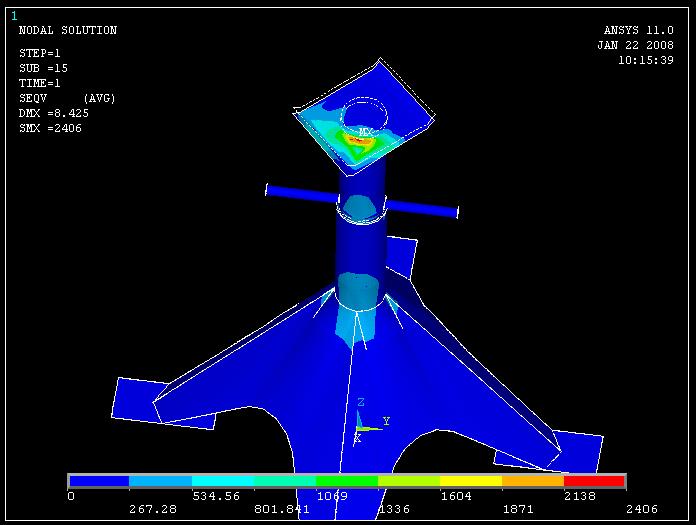Click the legend minimum value '0'

point(71,496)
